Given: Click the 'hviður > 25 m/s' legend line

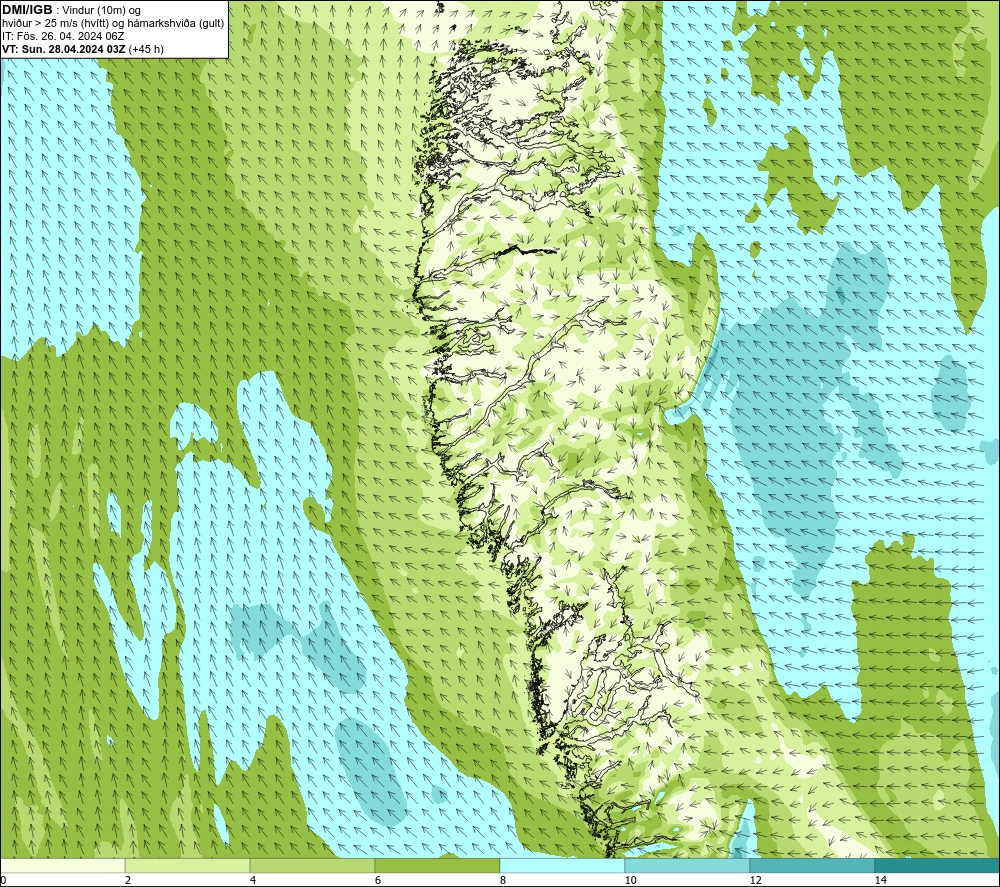Looking at the screenshot, I should click(113, 24).
